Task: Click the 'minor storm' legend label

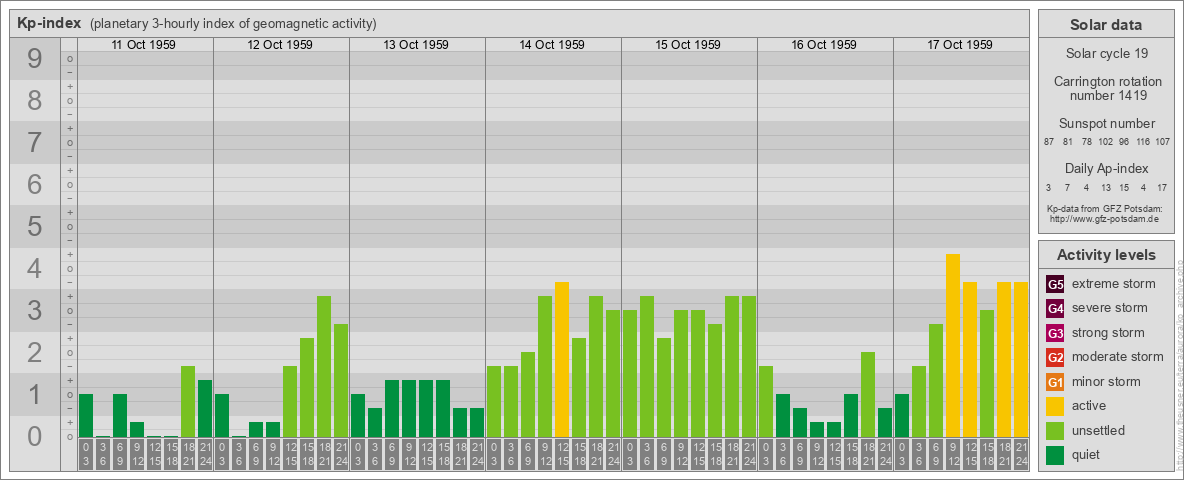Action: click(1106, 382)
